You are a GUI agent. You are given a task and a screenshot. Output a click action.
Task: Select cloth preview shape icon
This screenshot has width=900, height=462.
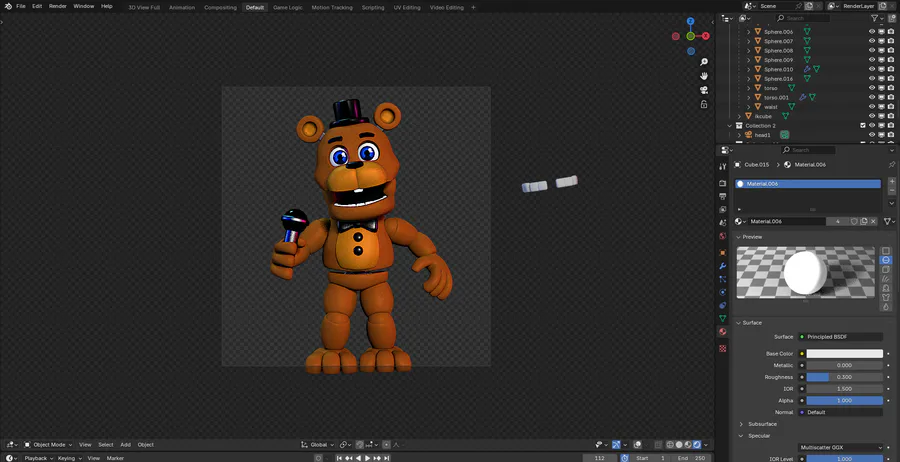[x=886, y=297]
